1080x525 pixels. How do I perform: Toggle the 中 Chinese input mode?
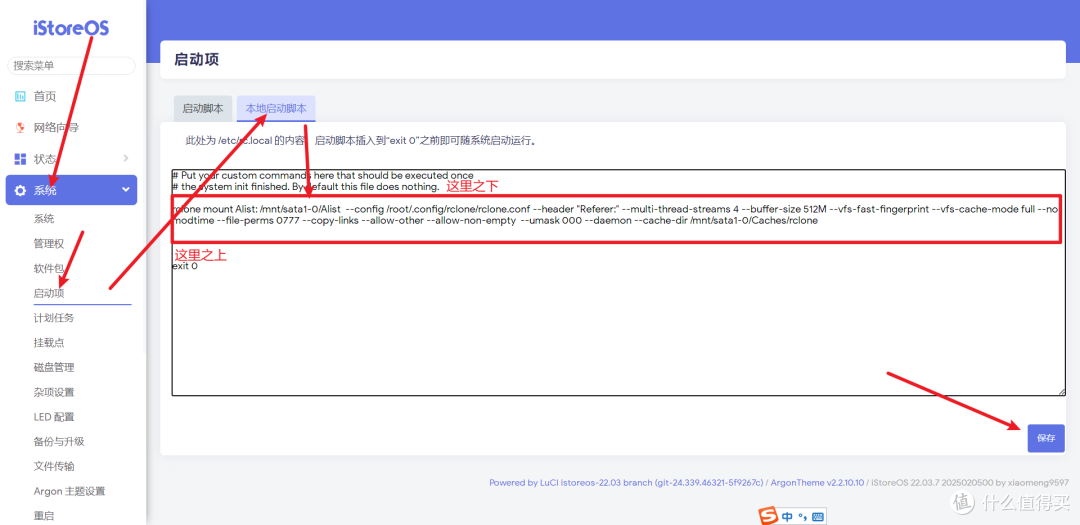787,517
